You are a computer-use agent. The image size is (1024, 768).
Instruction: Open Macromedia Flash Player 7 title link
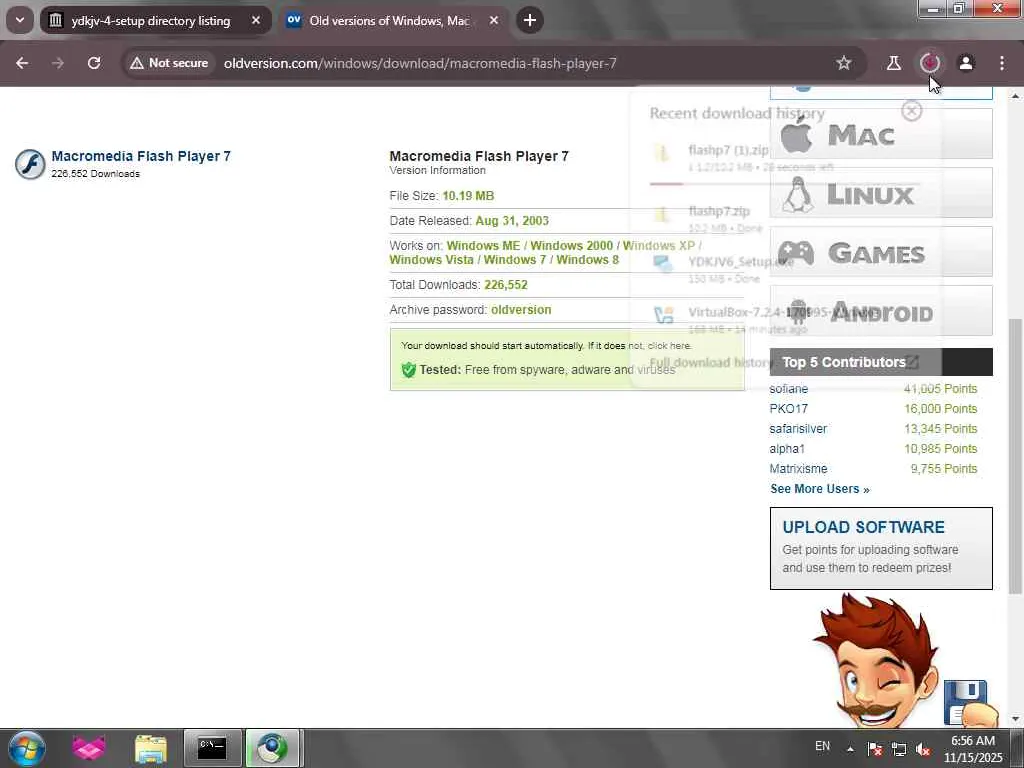click(141, 156)
